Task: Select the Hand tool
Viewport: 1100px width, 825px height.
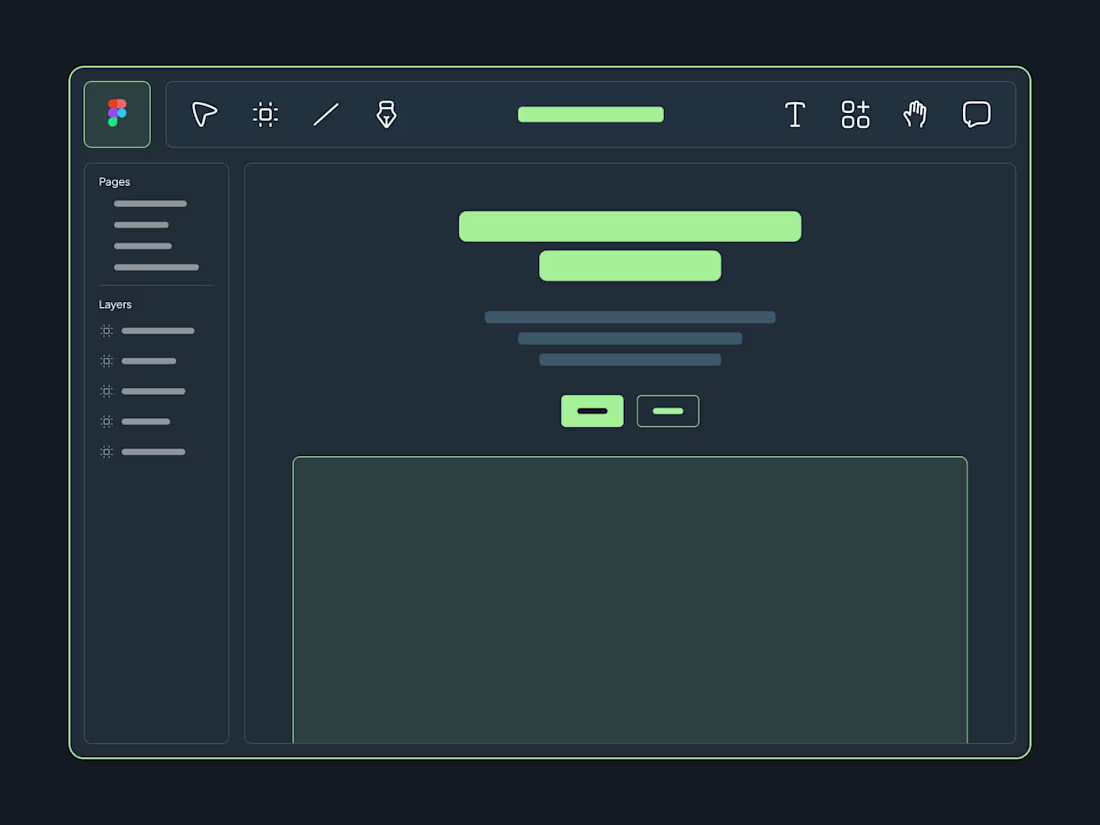Action: tap(915, 114)
